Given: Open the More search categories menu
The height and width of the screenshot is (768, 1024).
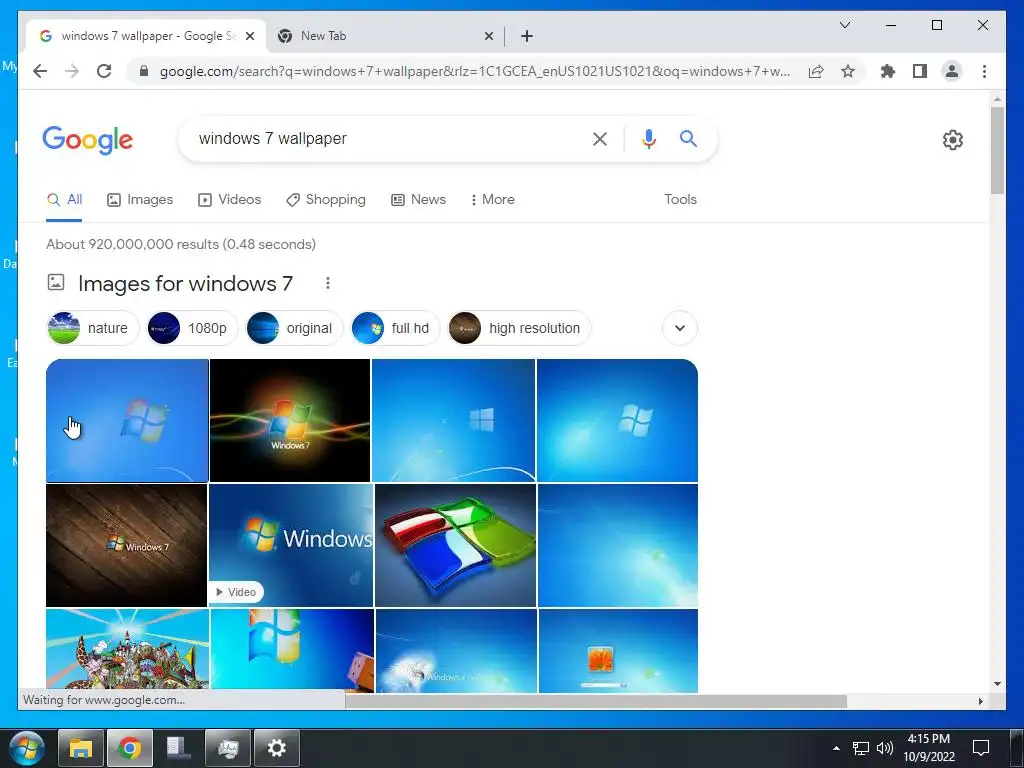Looking at the screenshot, I should 492,199.
